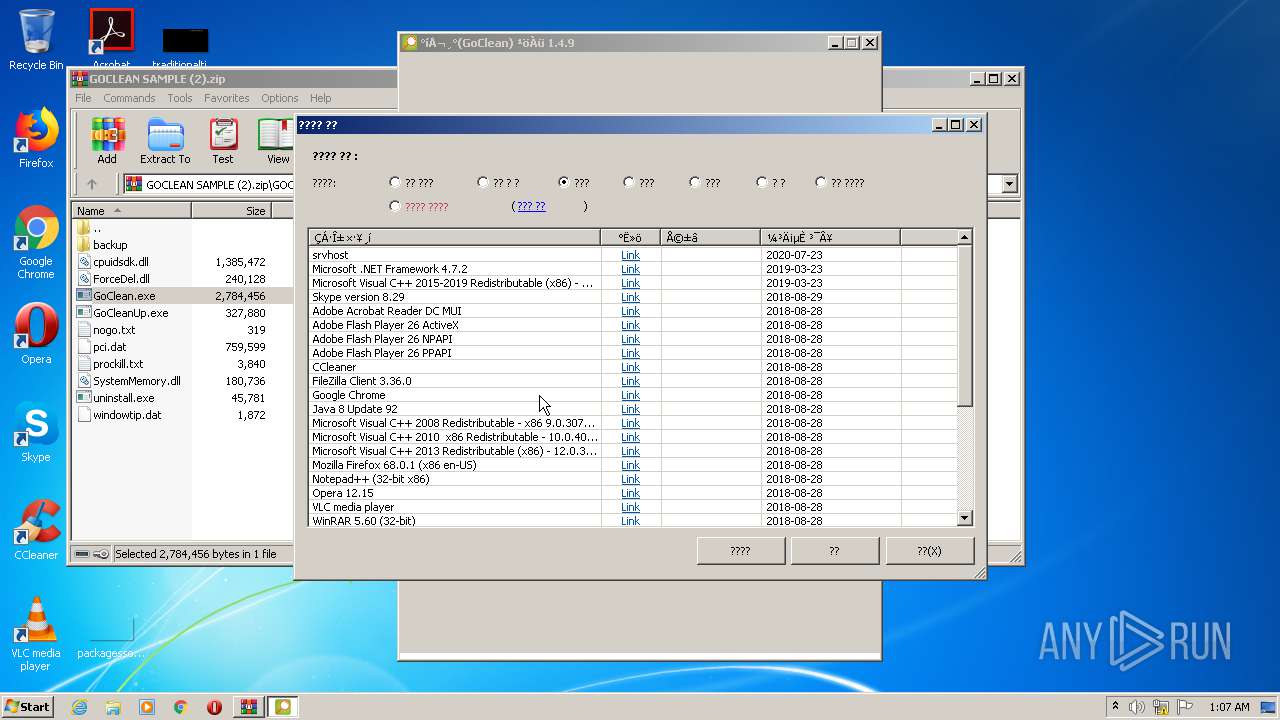This screenshot has height=720, width=1280.
Task: Select the backup folder in archive
Action: coord(110,245)
